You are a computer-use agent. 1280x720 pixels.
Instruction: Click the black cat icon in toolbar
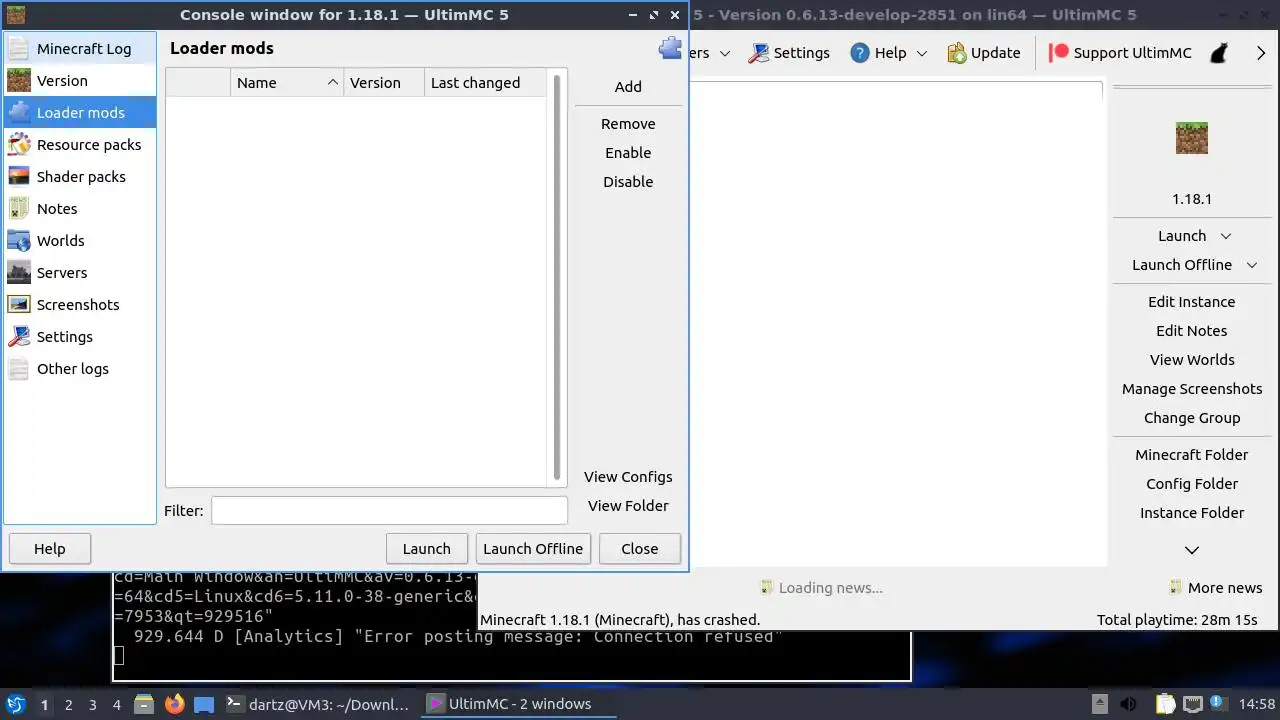pos(1218,53)
